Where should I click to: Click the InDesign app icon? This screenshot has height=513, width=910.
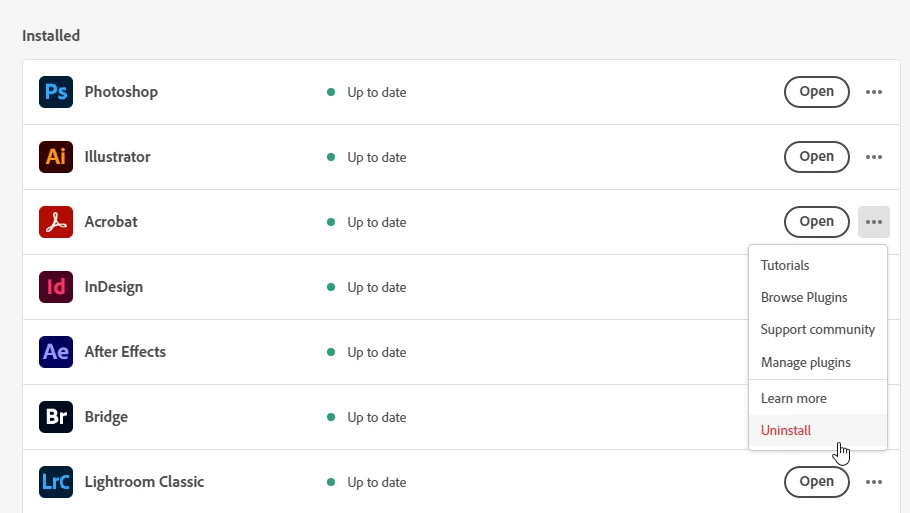click(56, 287)
